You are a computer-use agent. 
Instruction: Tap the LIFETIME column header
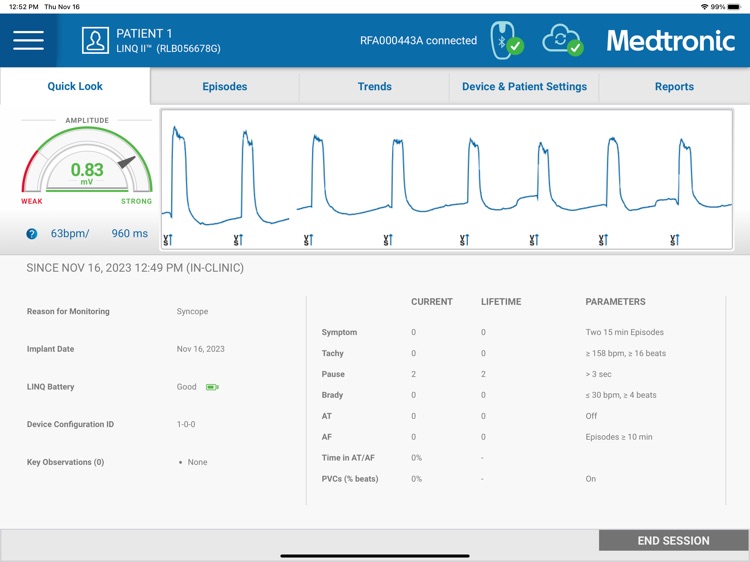(x=501, y=302)
